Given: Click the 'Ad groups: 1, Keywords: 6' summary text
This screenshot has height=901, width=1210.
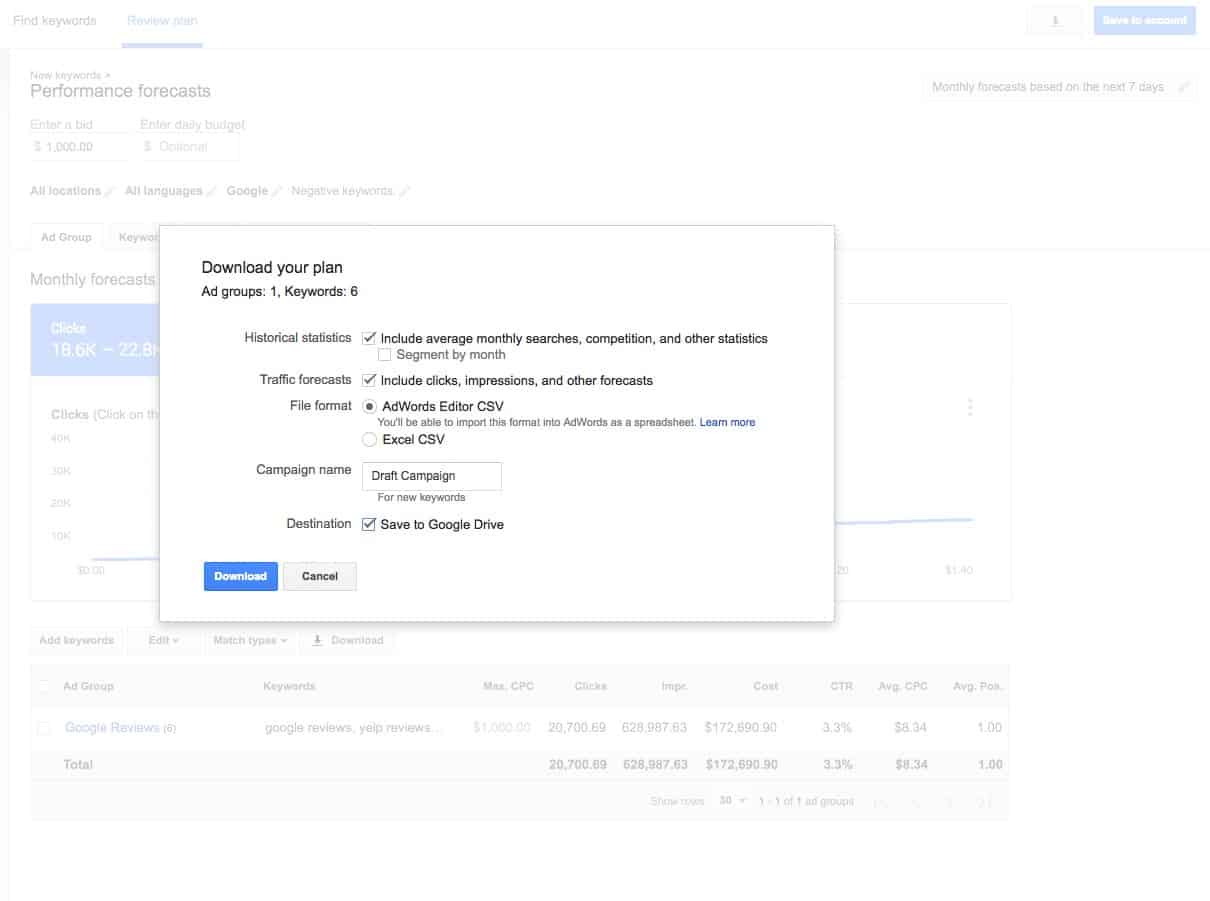Looking at the screenshot, I should coord(280,292).
